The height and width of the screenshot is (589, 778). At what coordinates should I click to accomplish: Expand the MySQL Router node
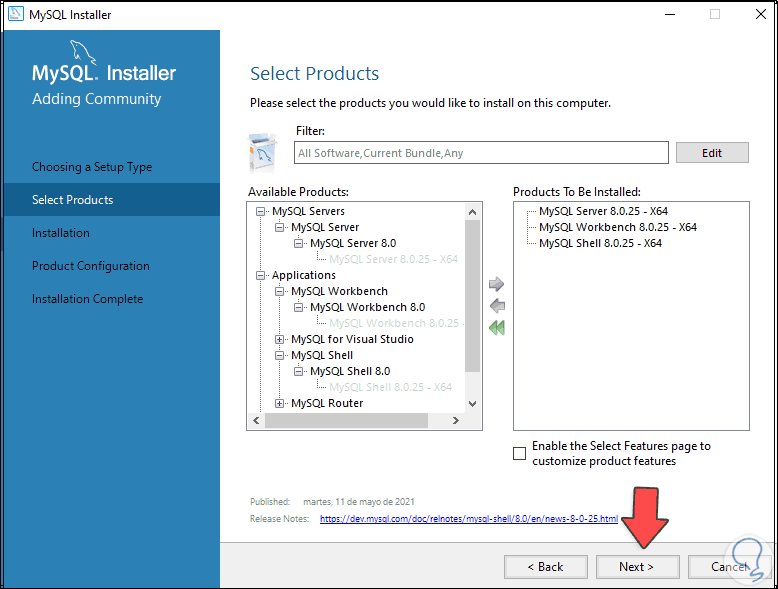click(280, 403)
